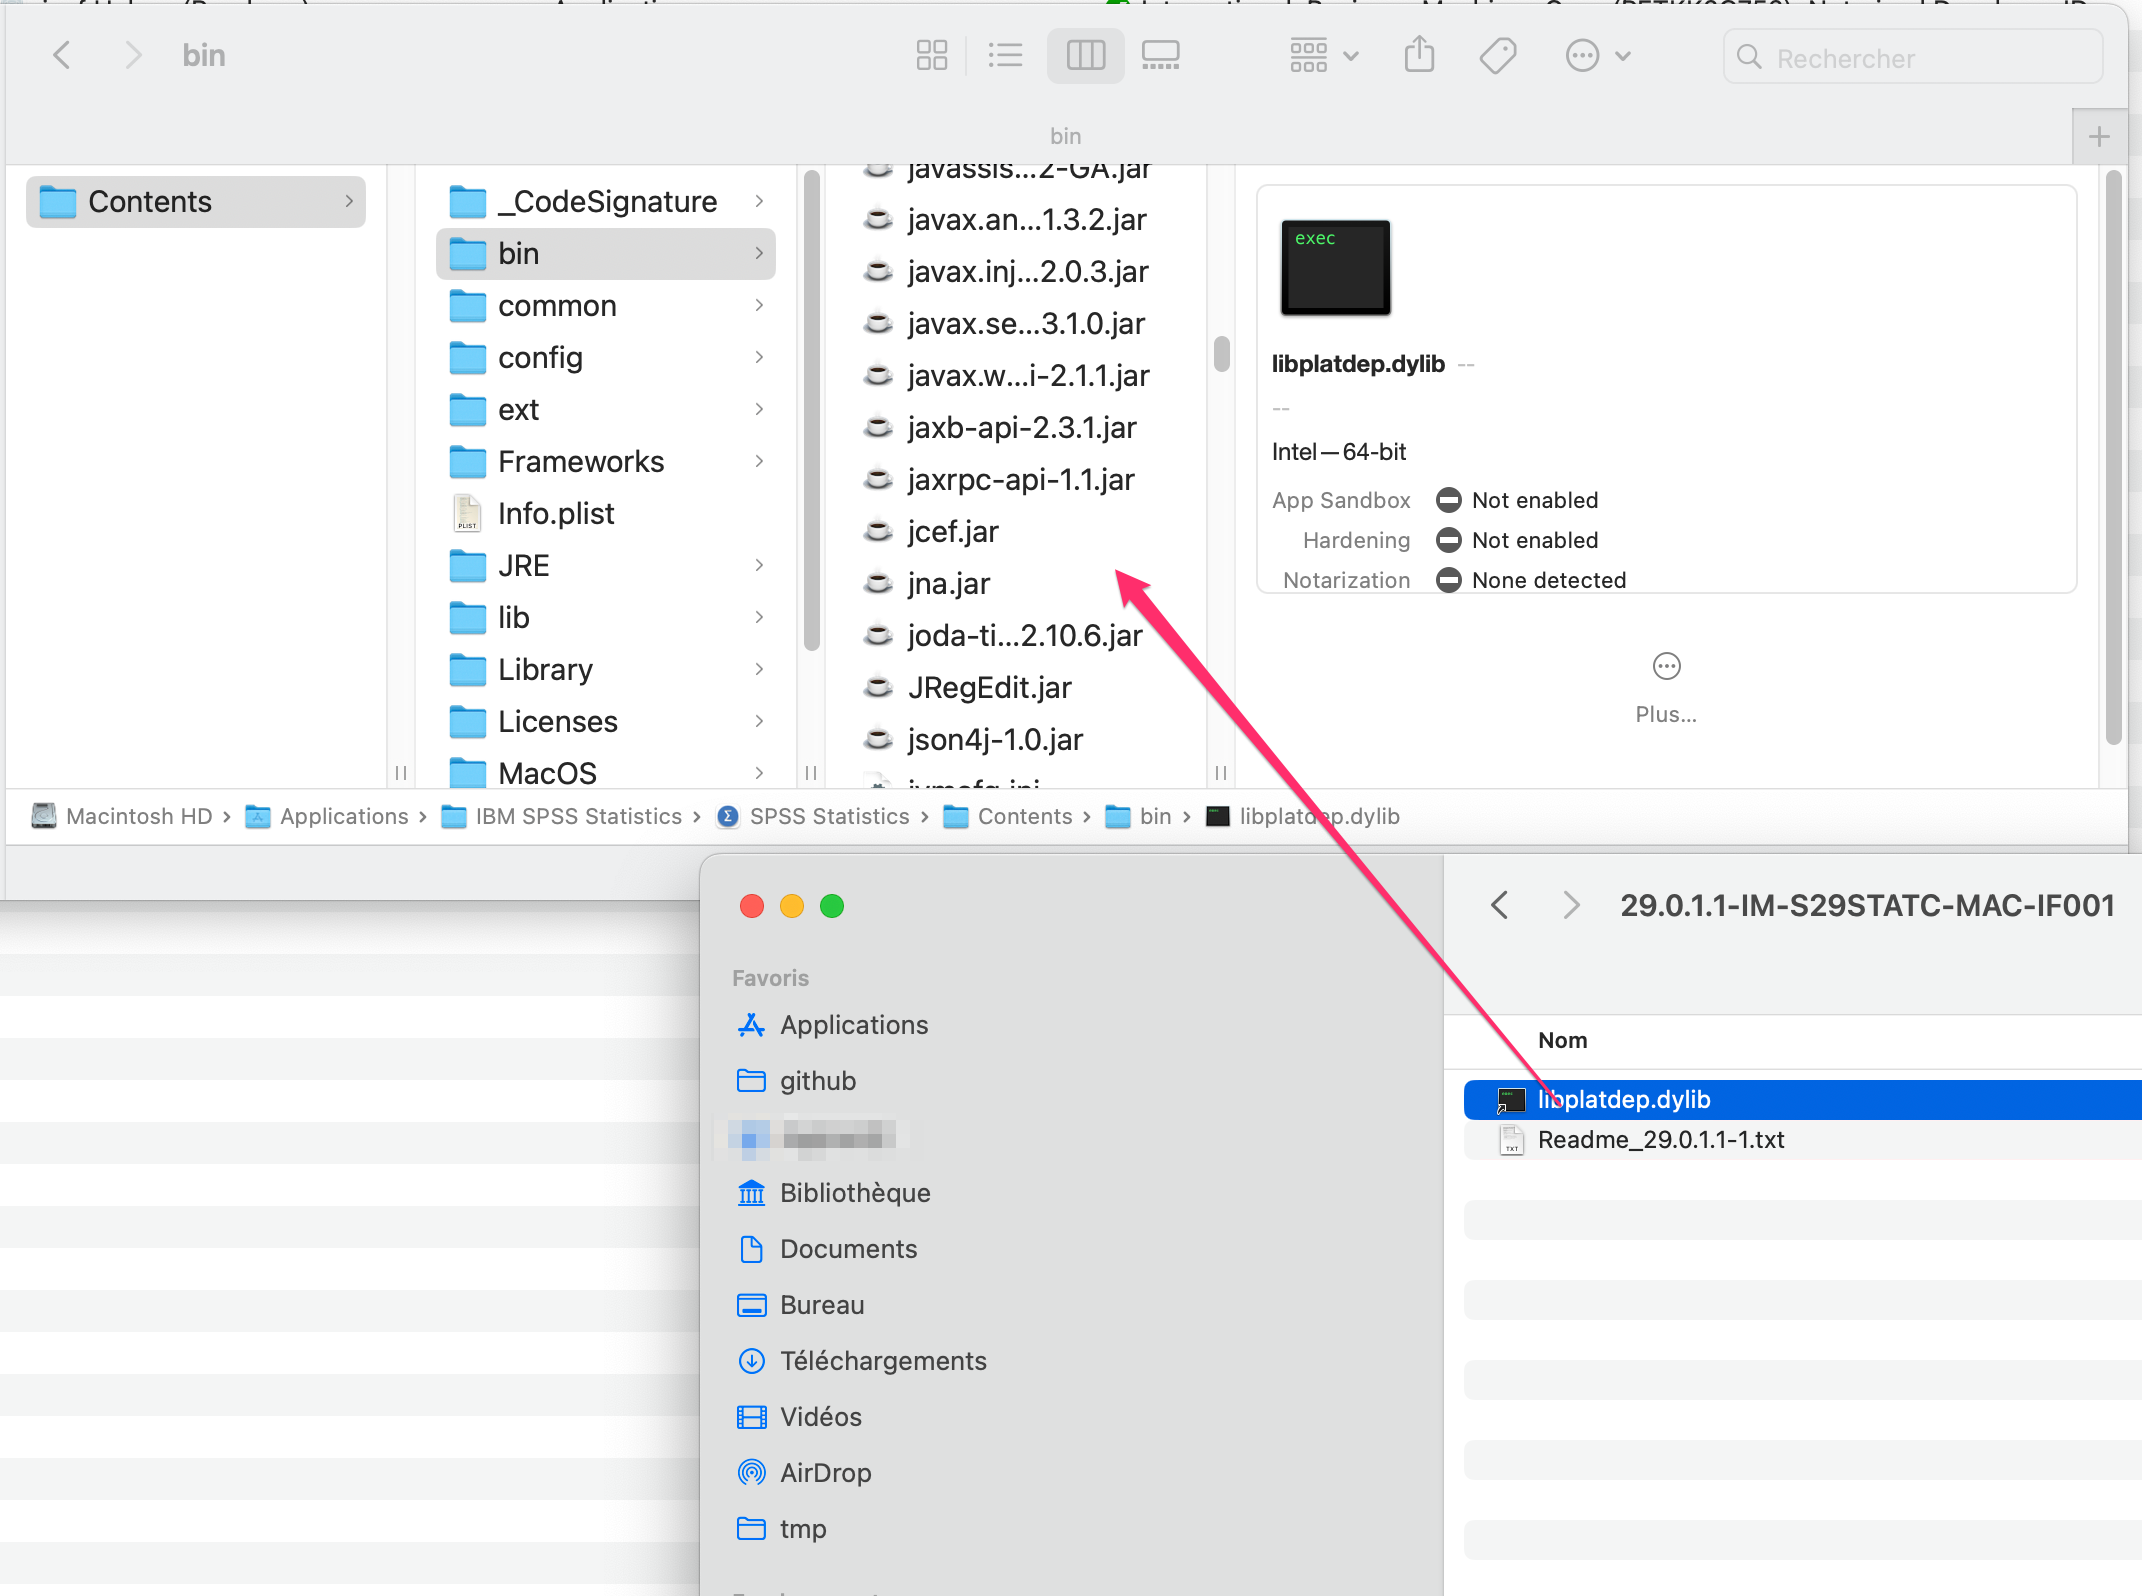Image resolution: width=2142 pixels, height=1596 pixels.
Task: Click the Tags icon in toolbar
Action: (1497, 56)
